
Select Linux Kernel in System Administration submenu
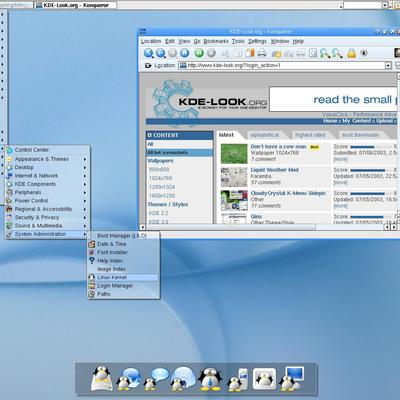(x=123, y=277)
